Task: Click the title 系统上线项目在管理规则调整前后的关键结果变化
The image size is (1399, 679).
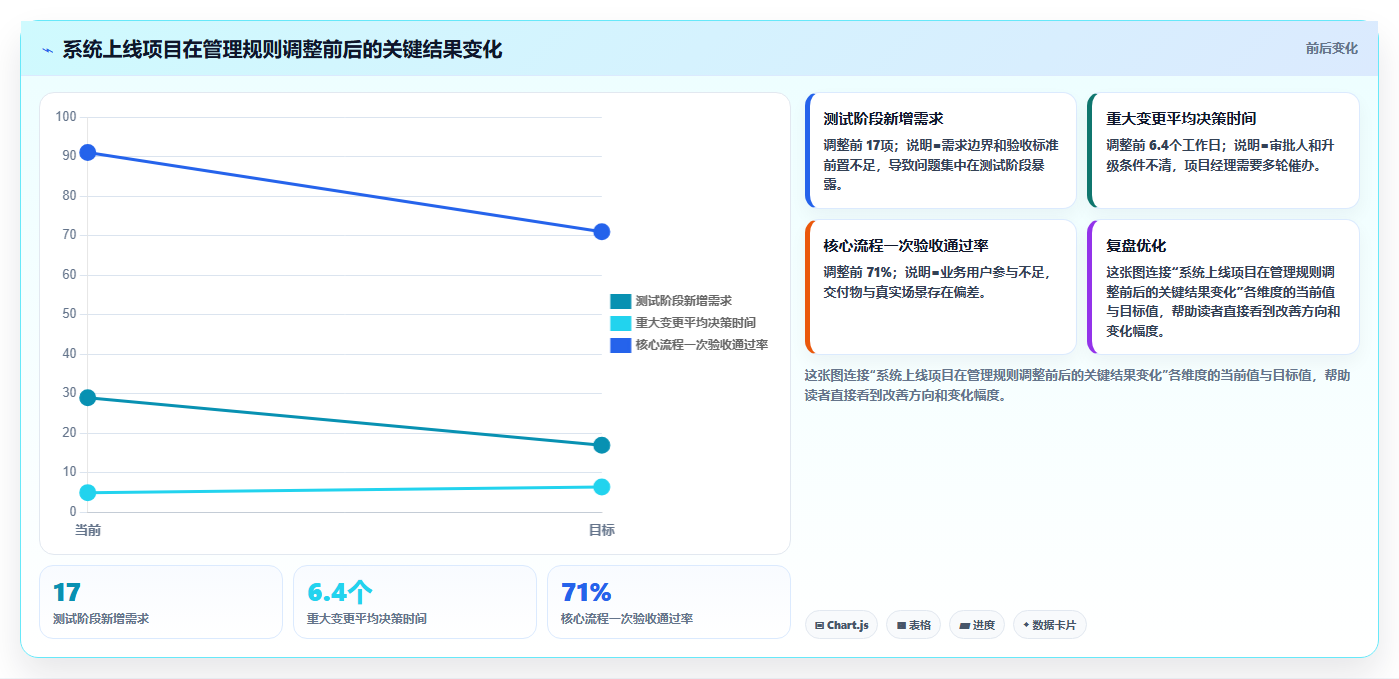Action: 282,50
